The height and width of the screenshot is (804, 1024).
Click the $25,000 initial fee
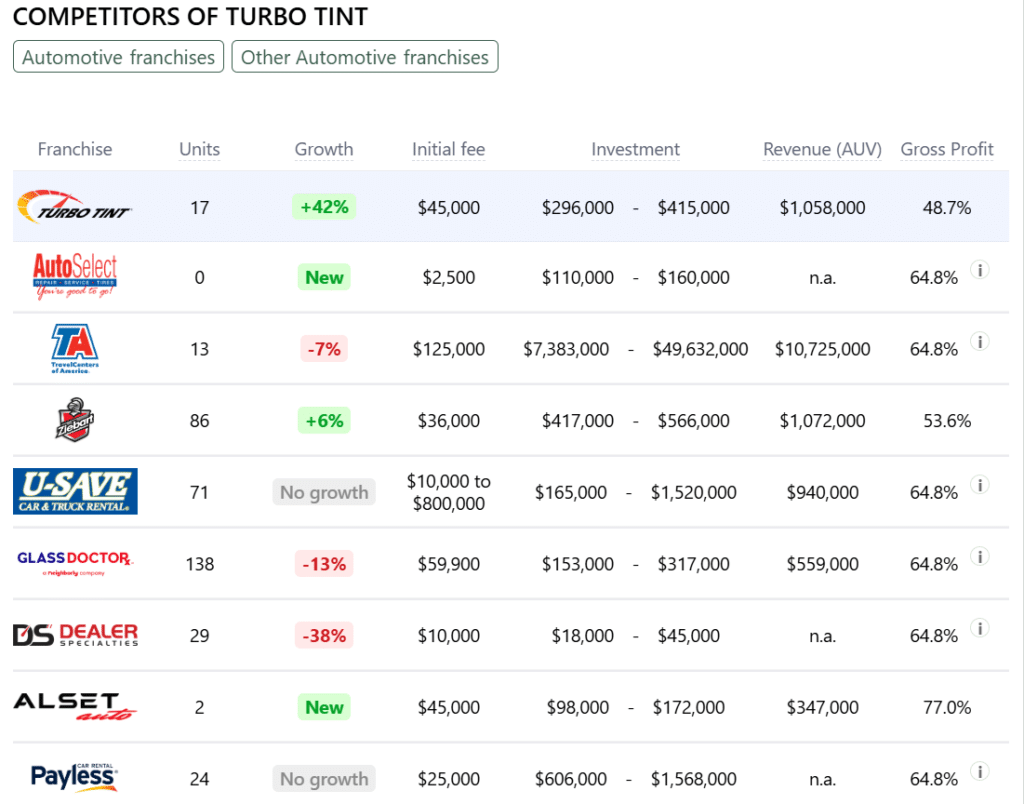(449, 779)
